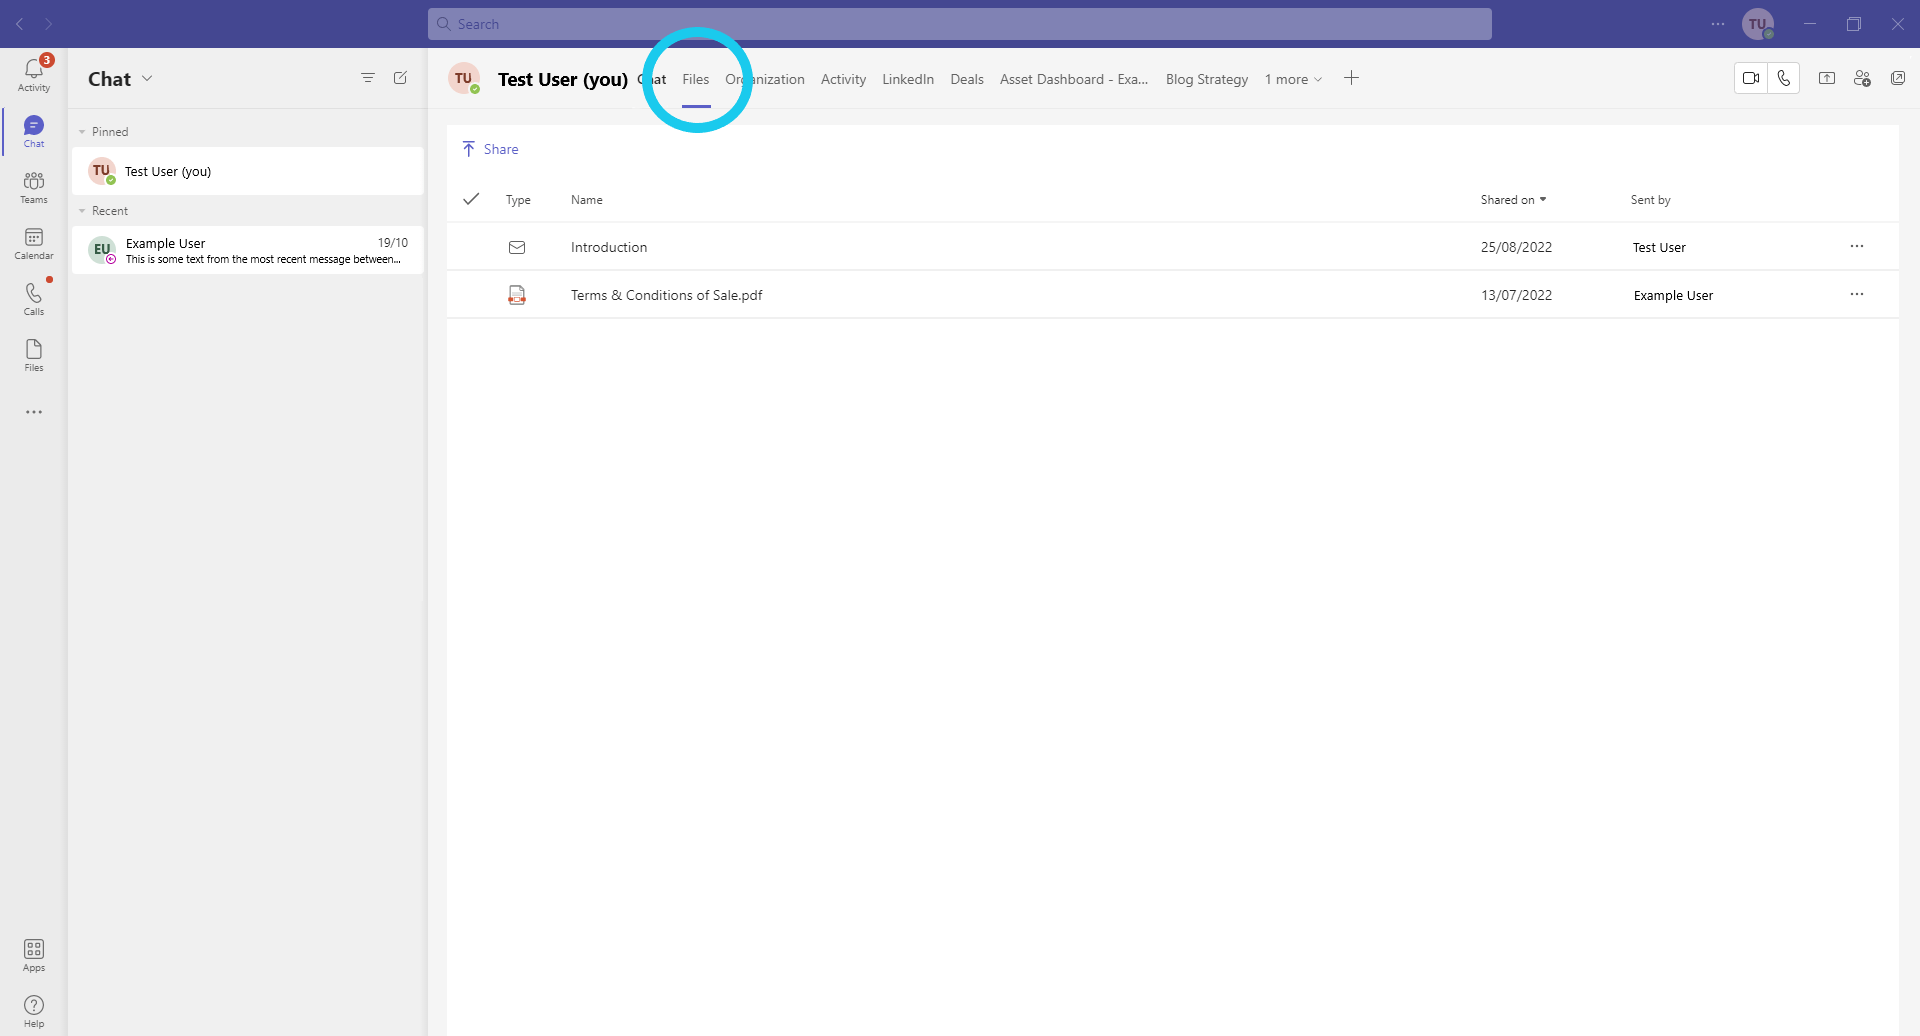Collapse the Recent chats section
The image size is (1920, 1036).
tap(82, 211)
